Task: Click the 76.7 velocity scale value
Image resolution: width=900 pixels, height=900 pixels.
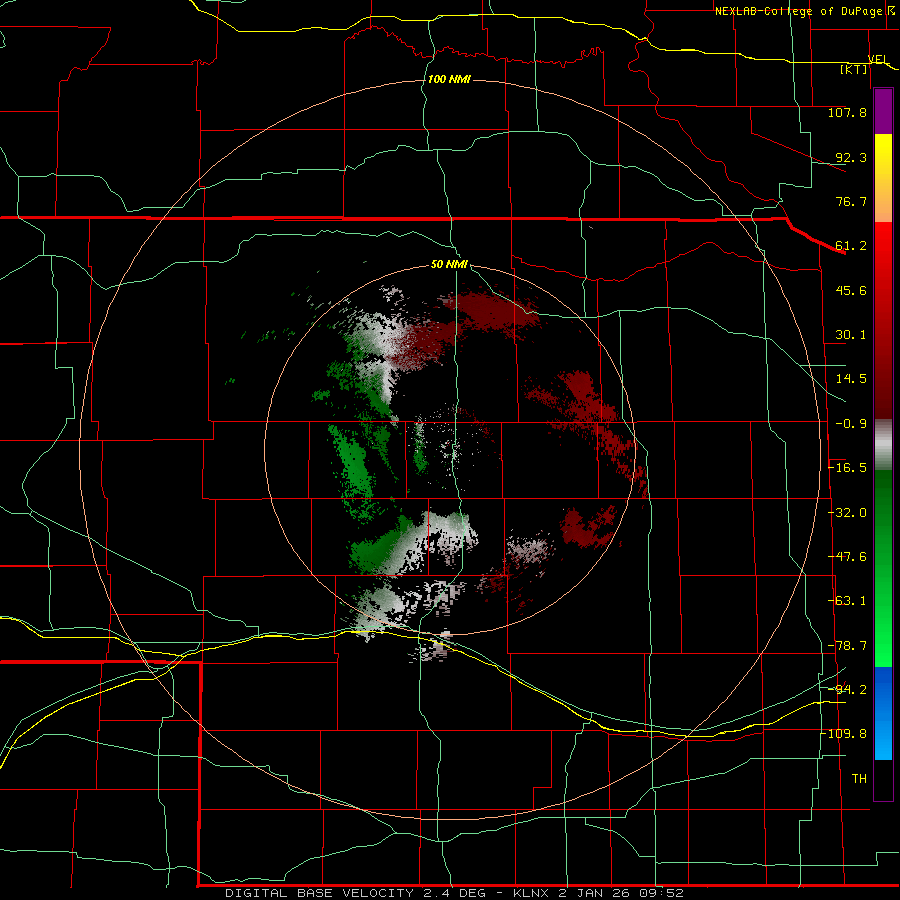Action: coord(851,201)
